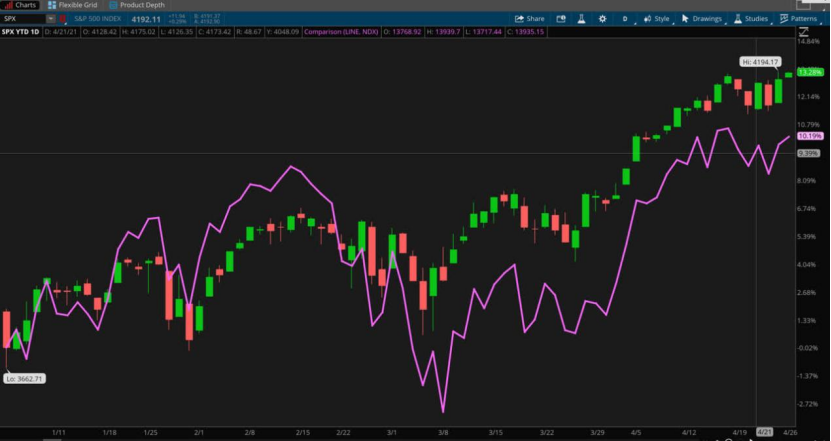The width and height of the screenshot is (831, 441).
Task: Expand the symbol dropdown arrow next to SPX
Action: pyautogui.click(x=51, y=18)
